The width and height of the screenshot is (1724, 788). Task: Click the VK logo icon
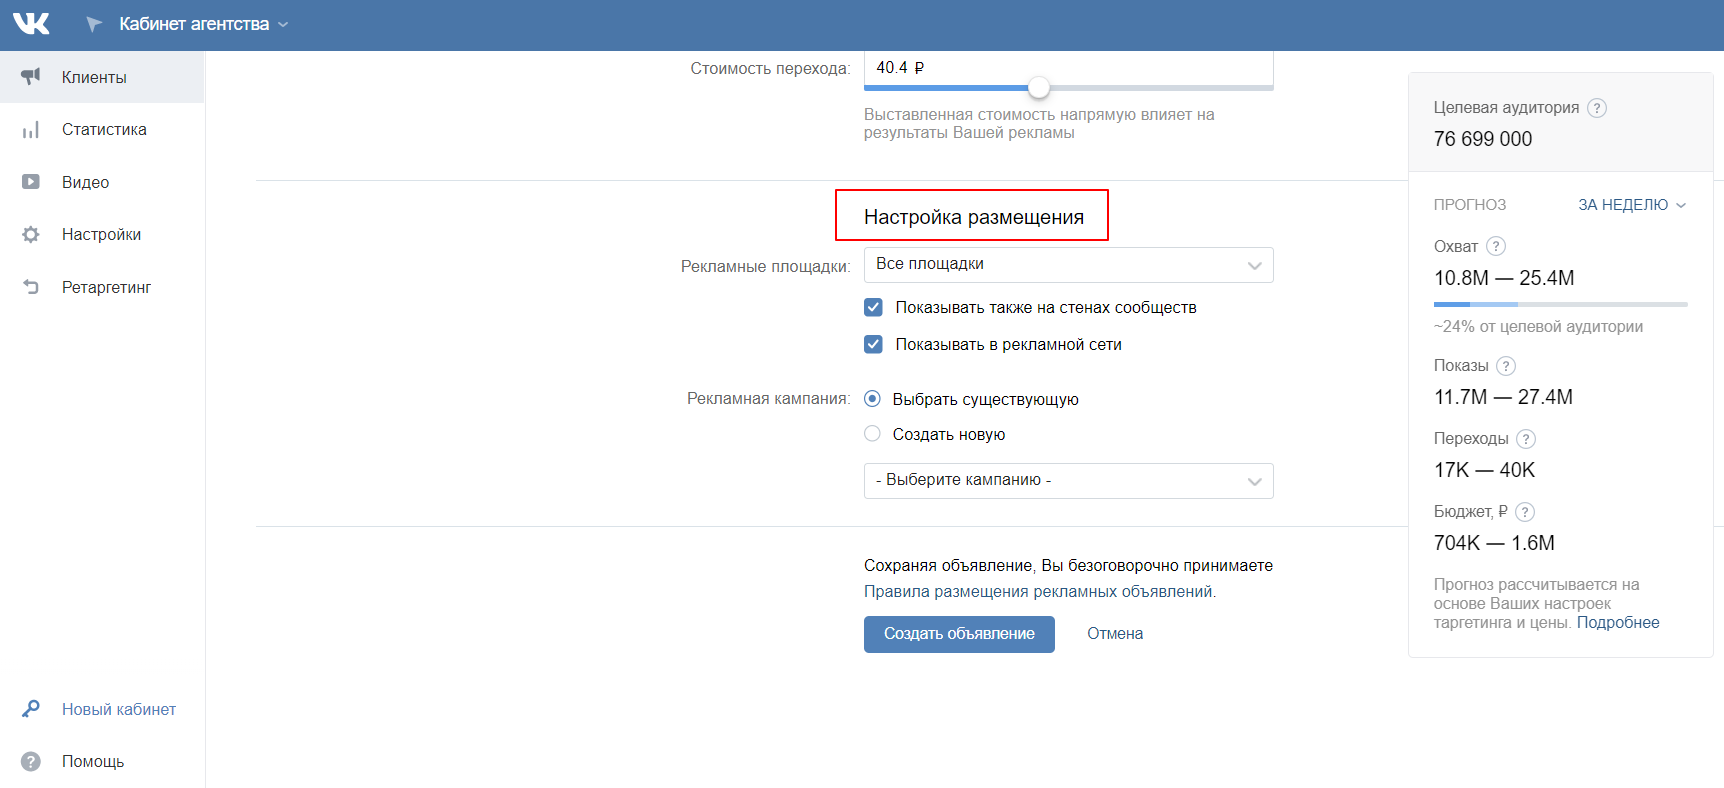pyautogui.click(x=31, y=24)
